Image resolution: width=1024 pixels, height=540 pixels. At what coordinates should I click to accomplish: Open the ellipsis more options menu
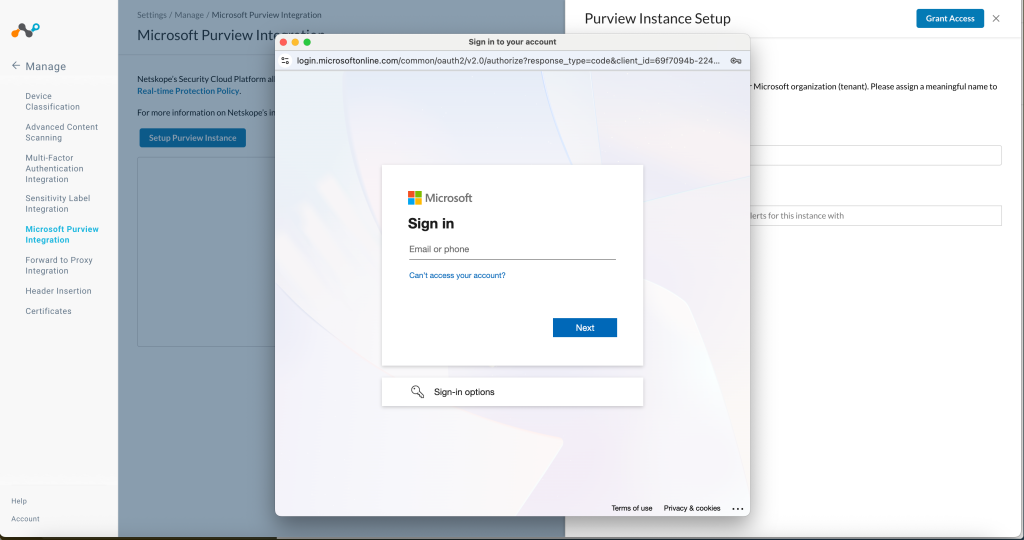[738, 508]
